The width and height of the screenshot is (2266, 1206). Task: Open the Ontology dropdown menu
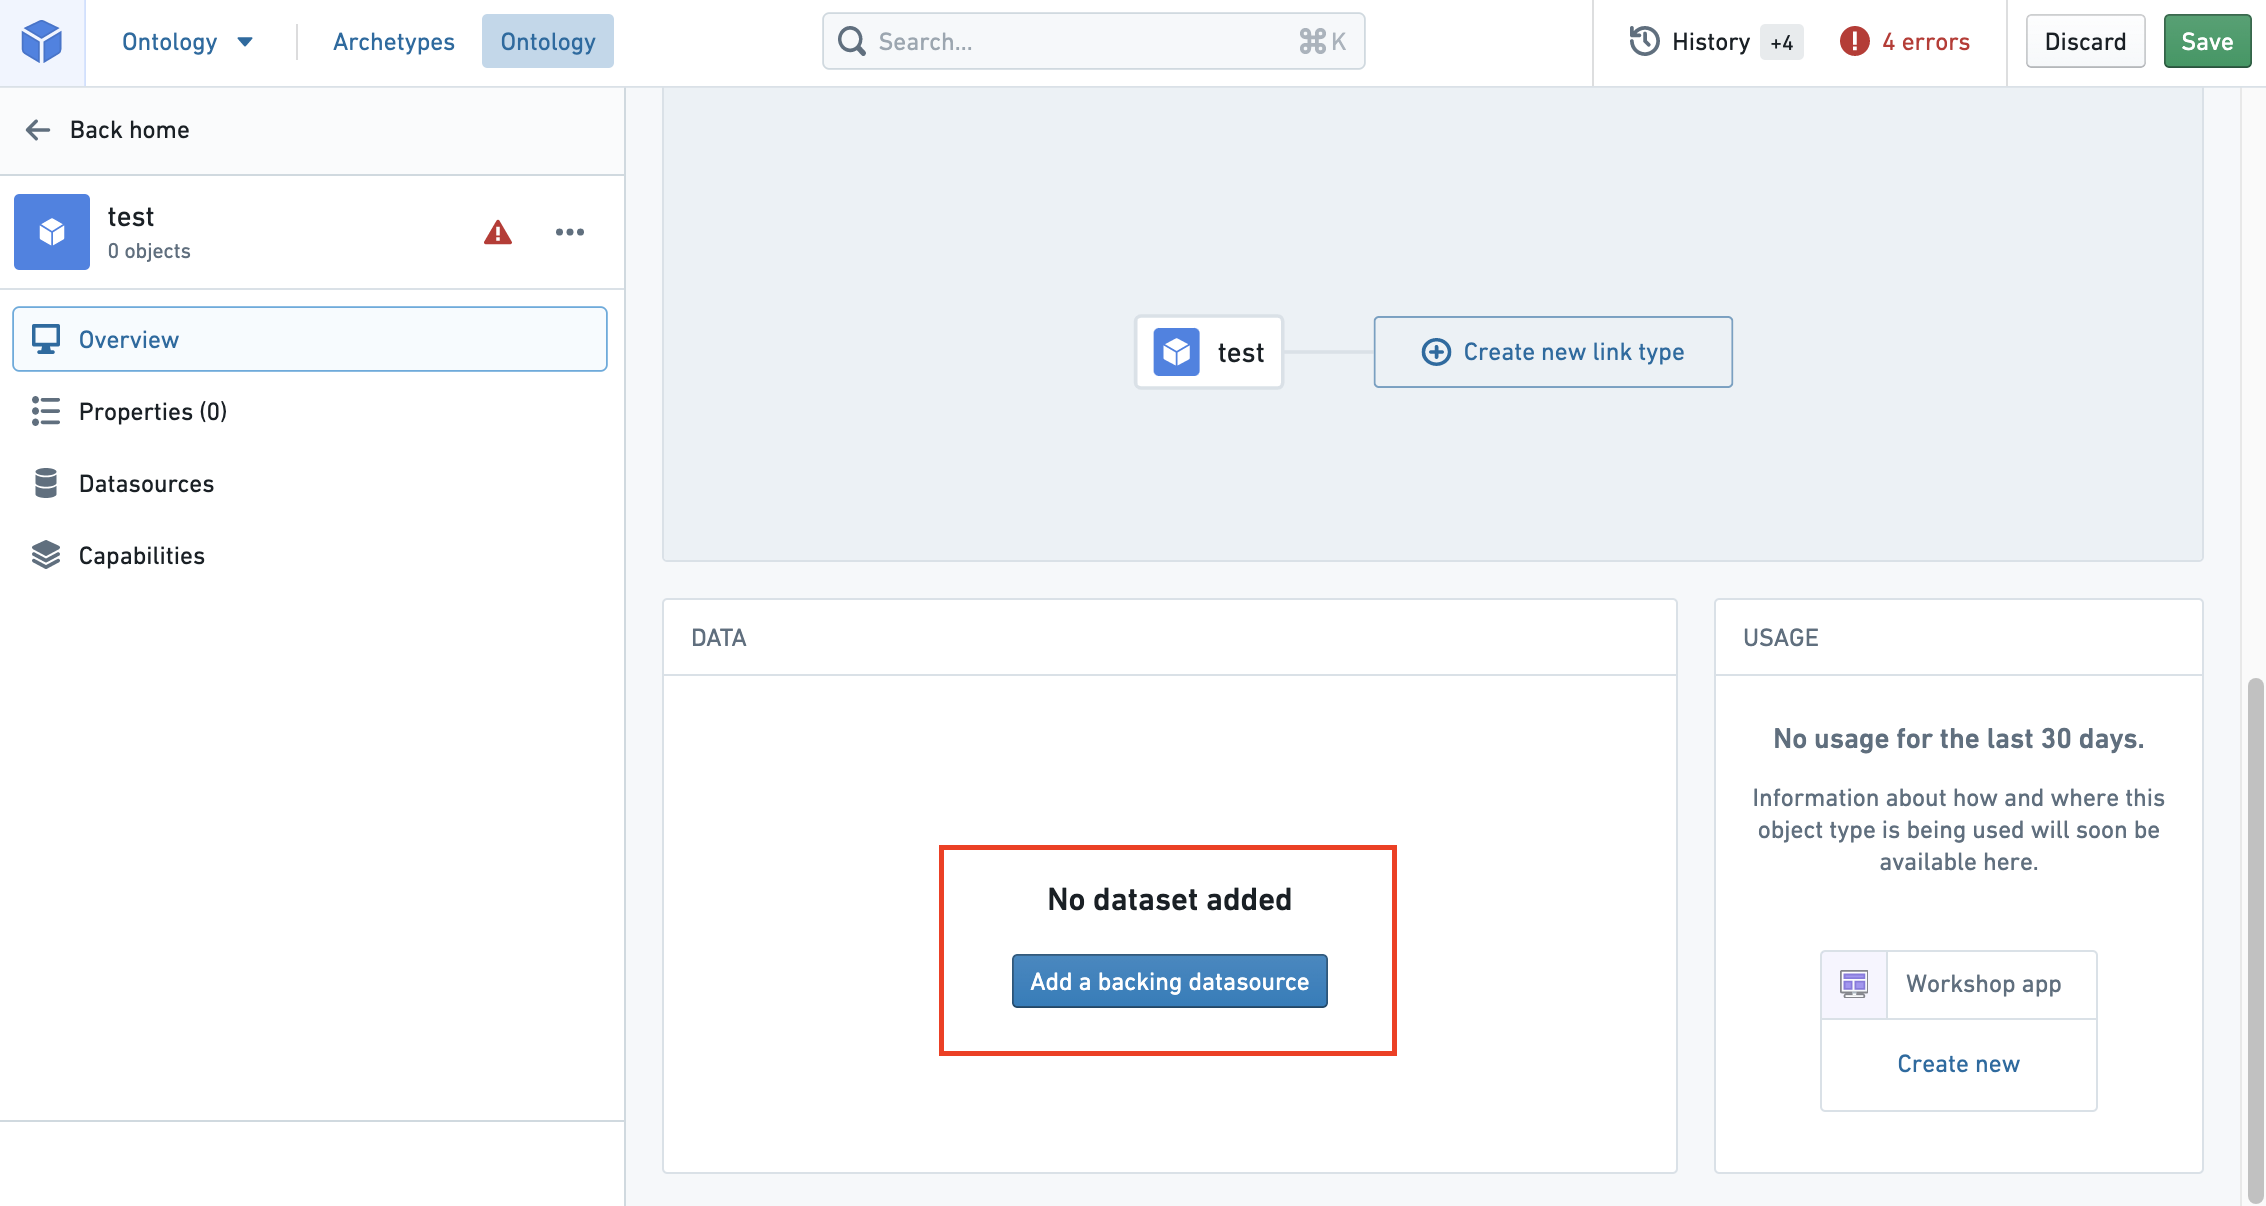(x=187, y=42)
